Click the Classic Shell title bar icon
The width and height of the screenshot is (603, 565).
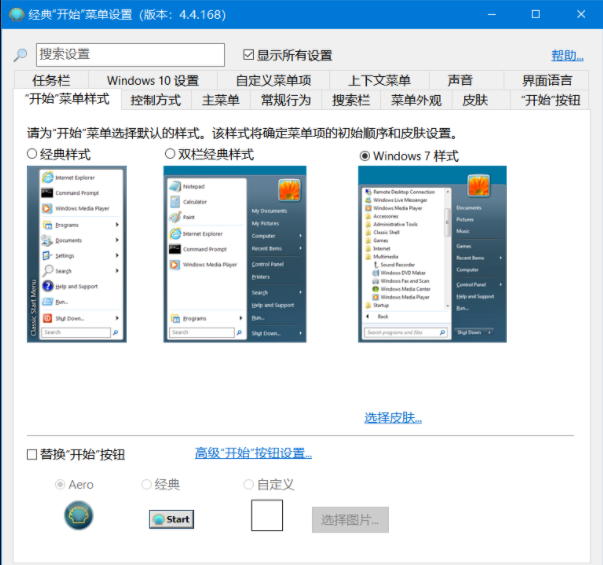(17, 15)
